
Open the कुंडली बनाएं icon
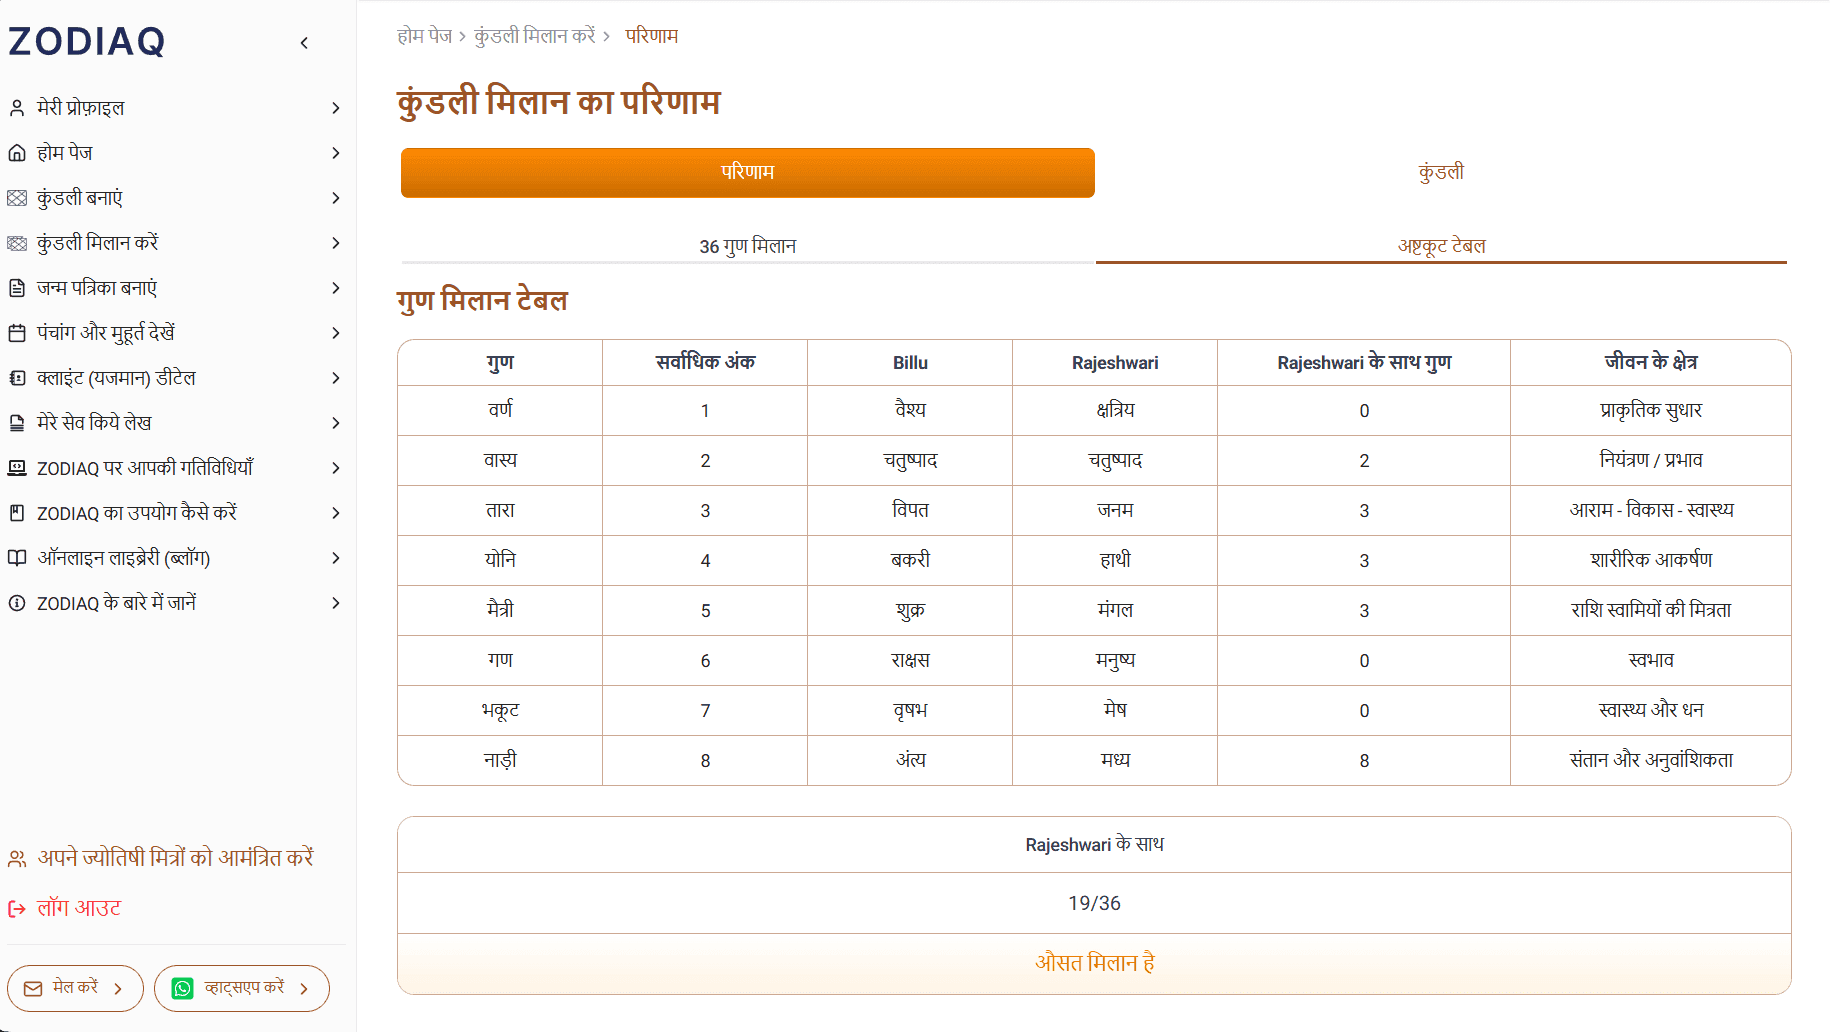pos(16,197)
